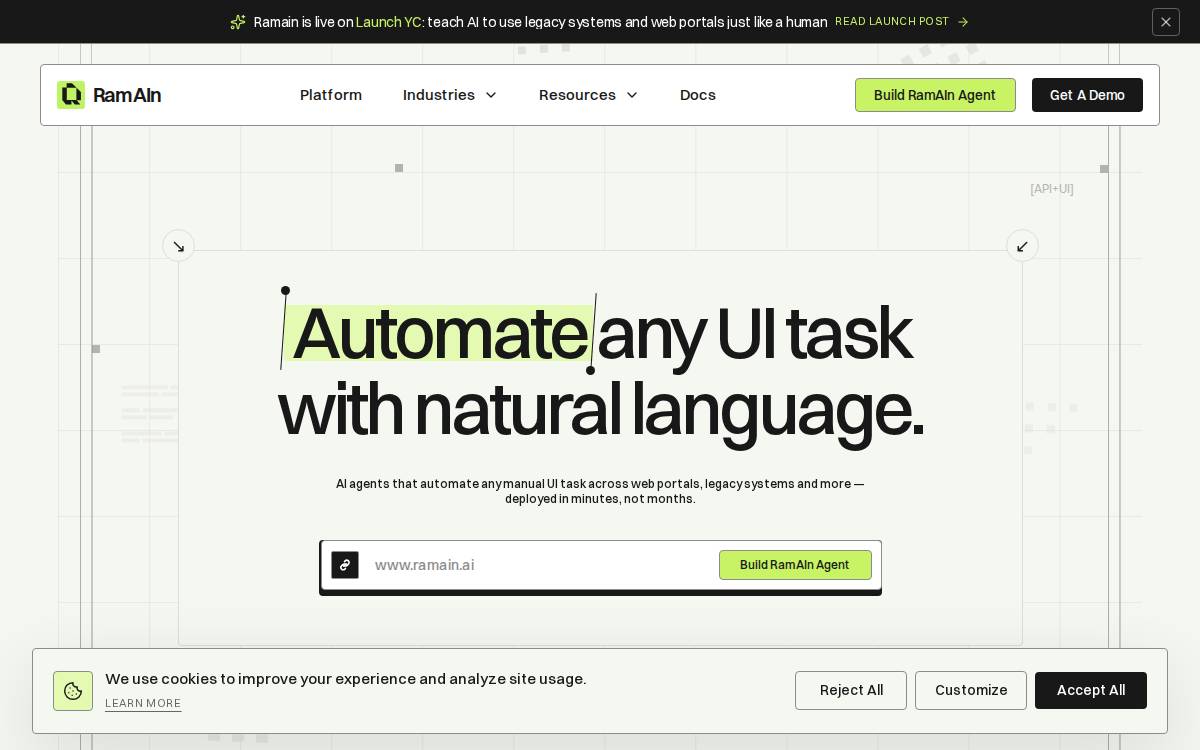This screenshot has height=750, width=1200.
Task: Open the Learn More cookie link
Action: (x=143, y=704)
